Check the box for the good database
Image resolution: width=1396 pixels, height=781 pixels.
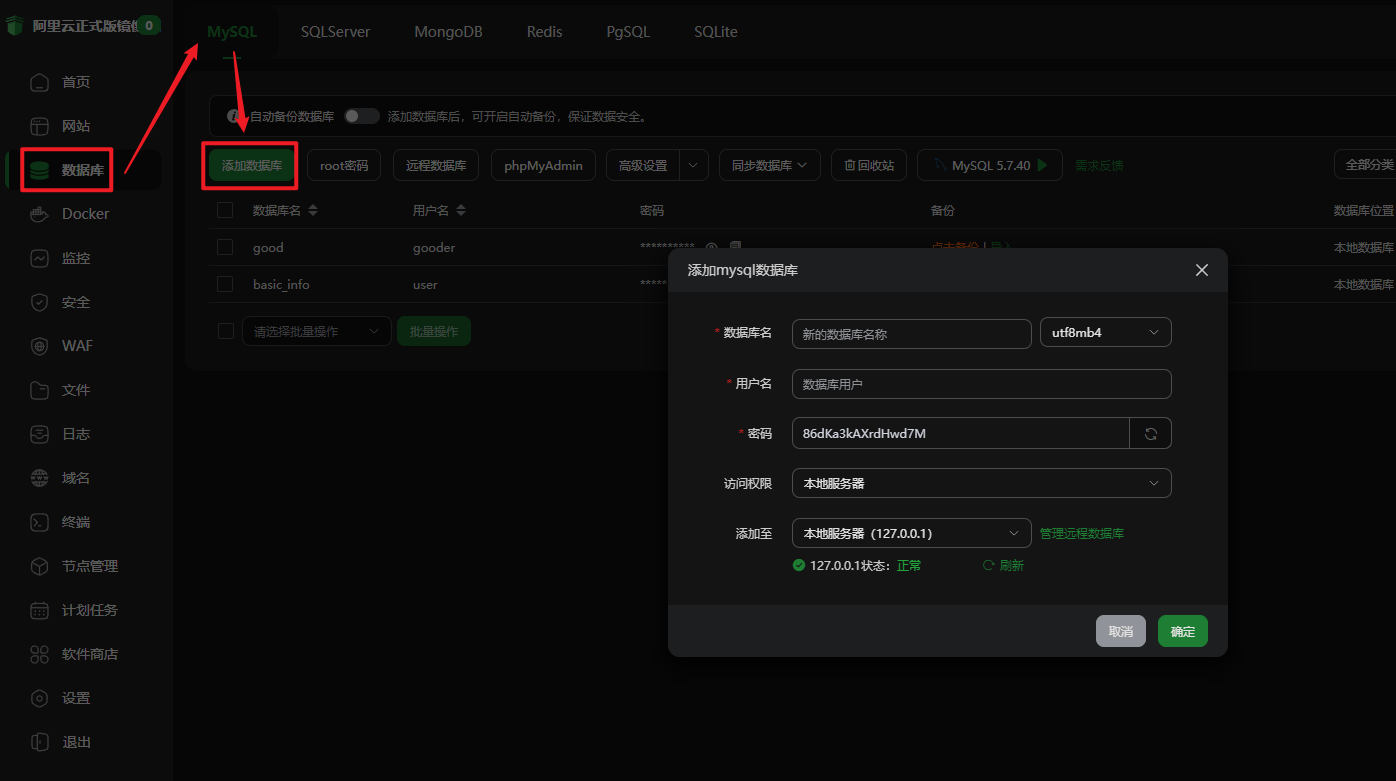click(225, 247)
